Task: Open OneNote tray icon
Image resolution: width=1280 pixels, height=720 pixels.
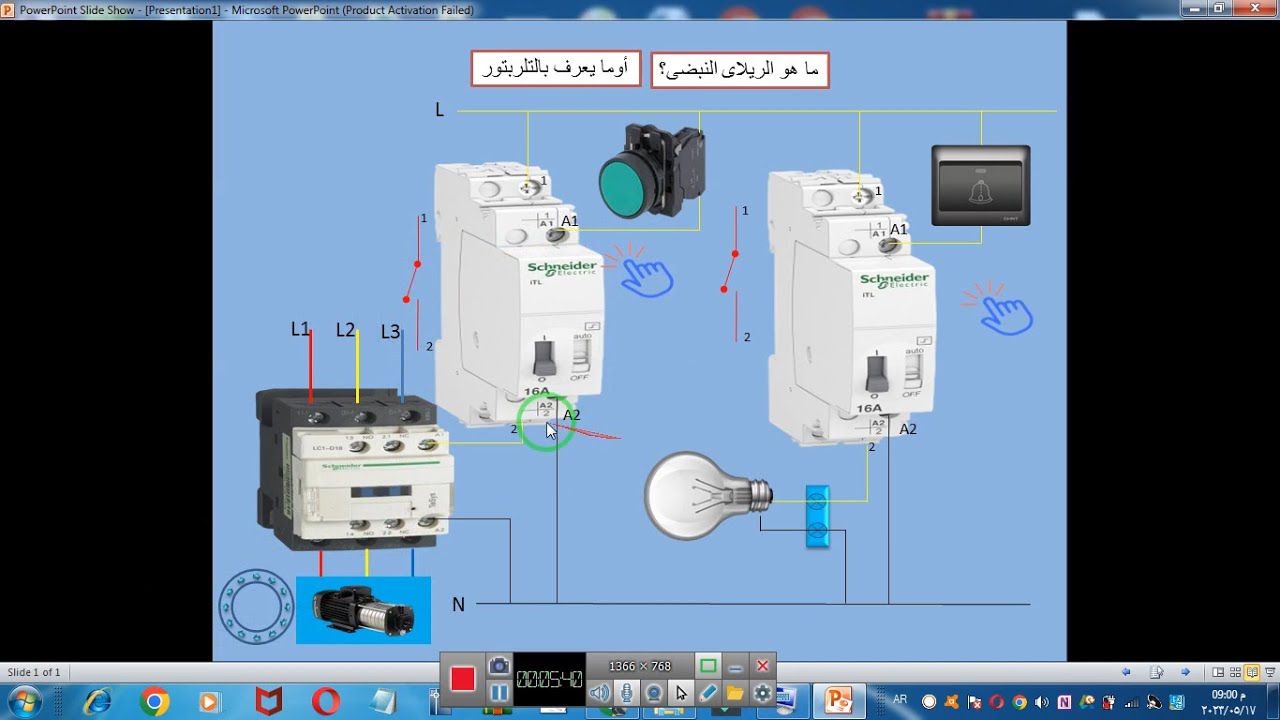Action: (x=1064, y=702)
